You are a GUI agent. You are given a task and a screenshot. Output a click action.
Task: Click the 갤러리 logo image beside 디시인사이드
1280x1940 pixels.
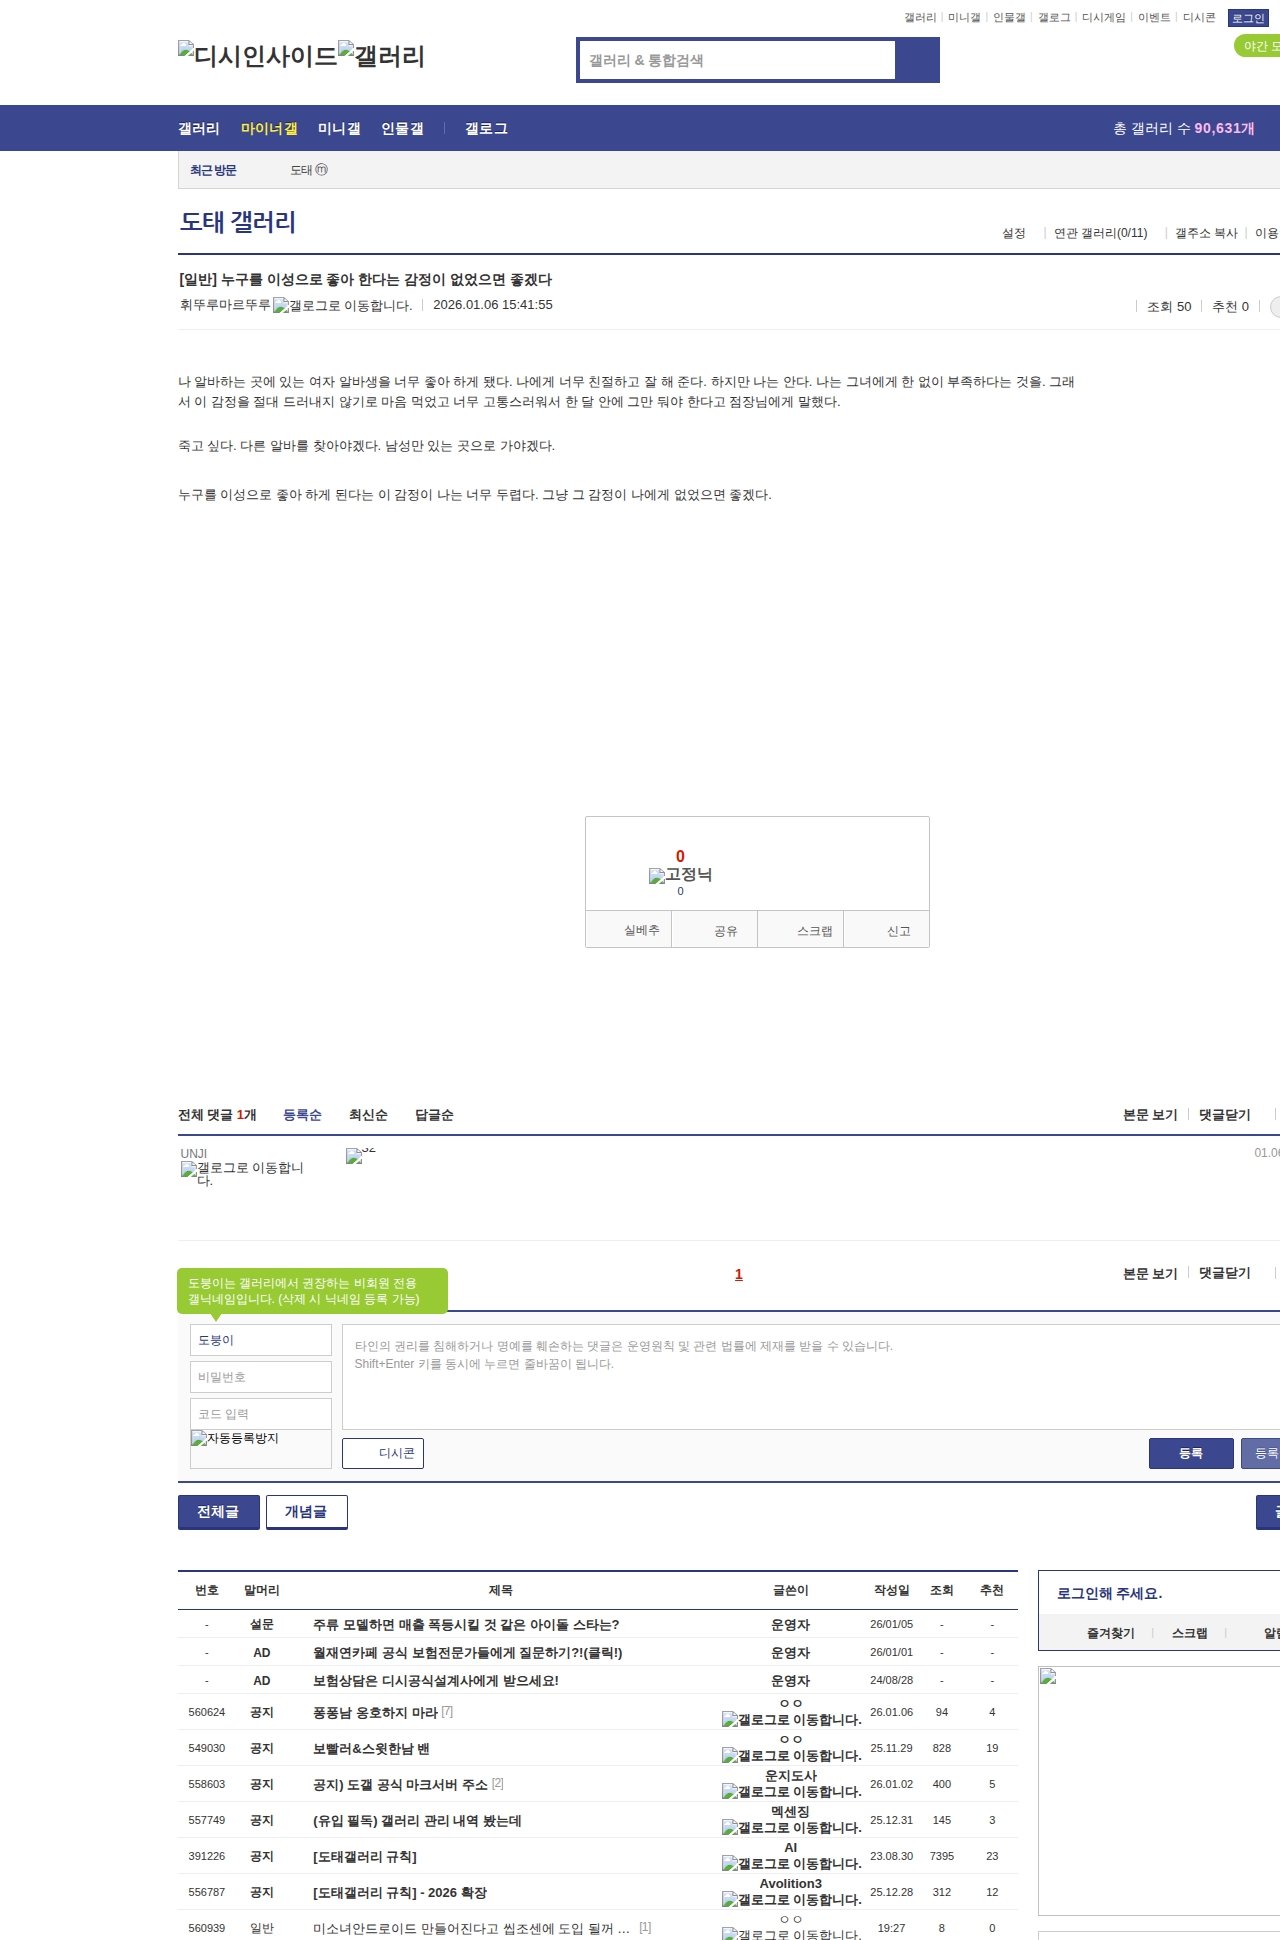click(x=381, y=55)
